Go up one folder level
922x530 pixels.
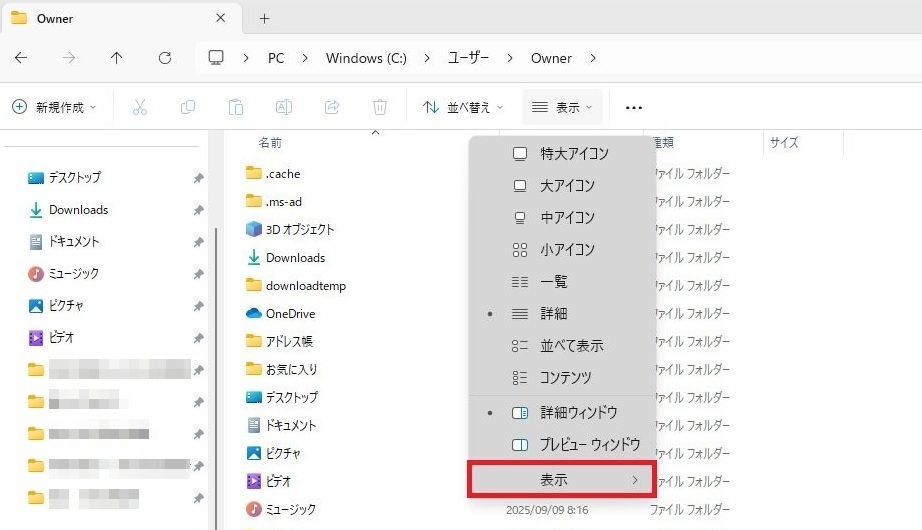[117, 58]
